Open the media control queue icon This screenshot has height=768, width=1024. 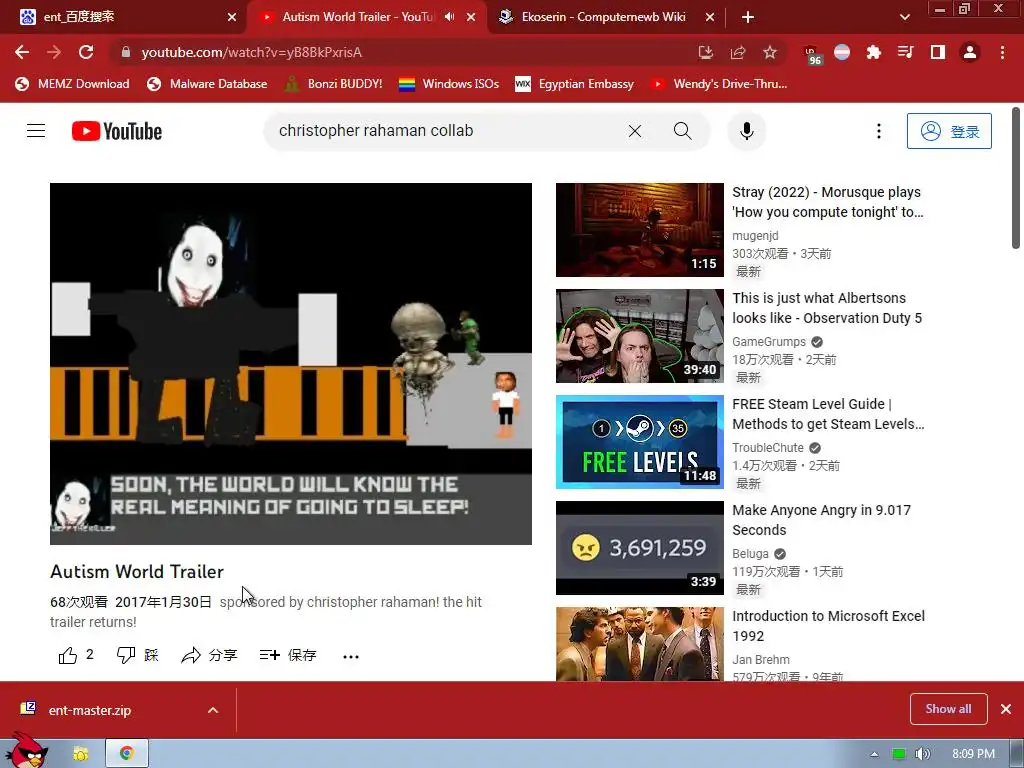906,52
